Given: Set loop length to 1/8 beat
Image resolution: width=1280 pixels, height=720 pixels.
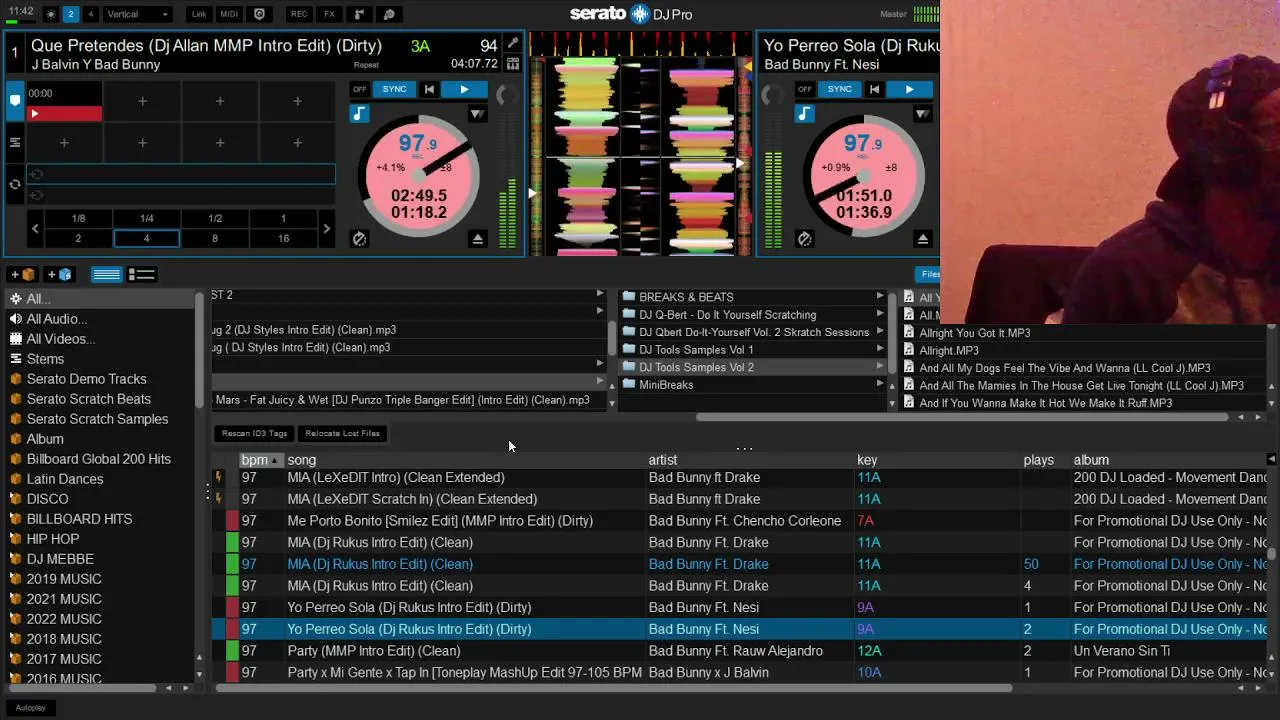Looking at the screenshot, I should tap(78, 218).
